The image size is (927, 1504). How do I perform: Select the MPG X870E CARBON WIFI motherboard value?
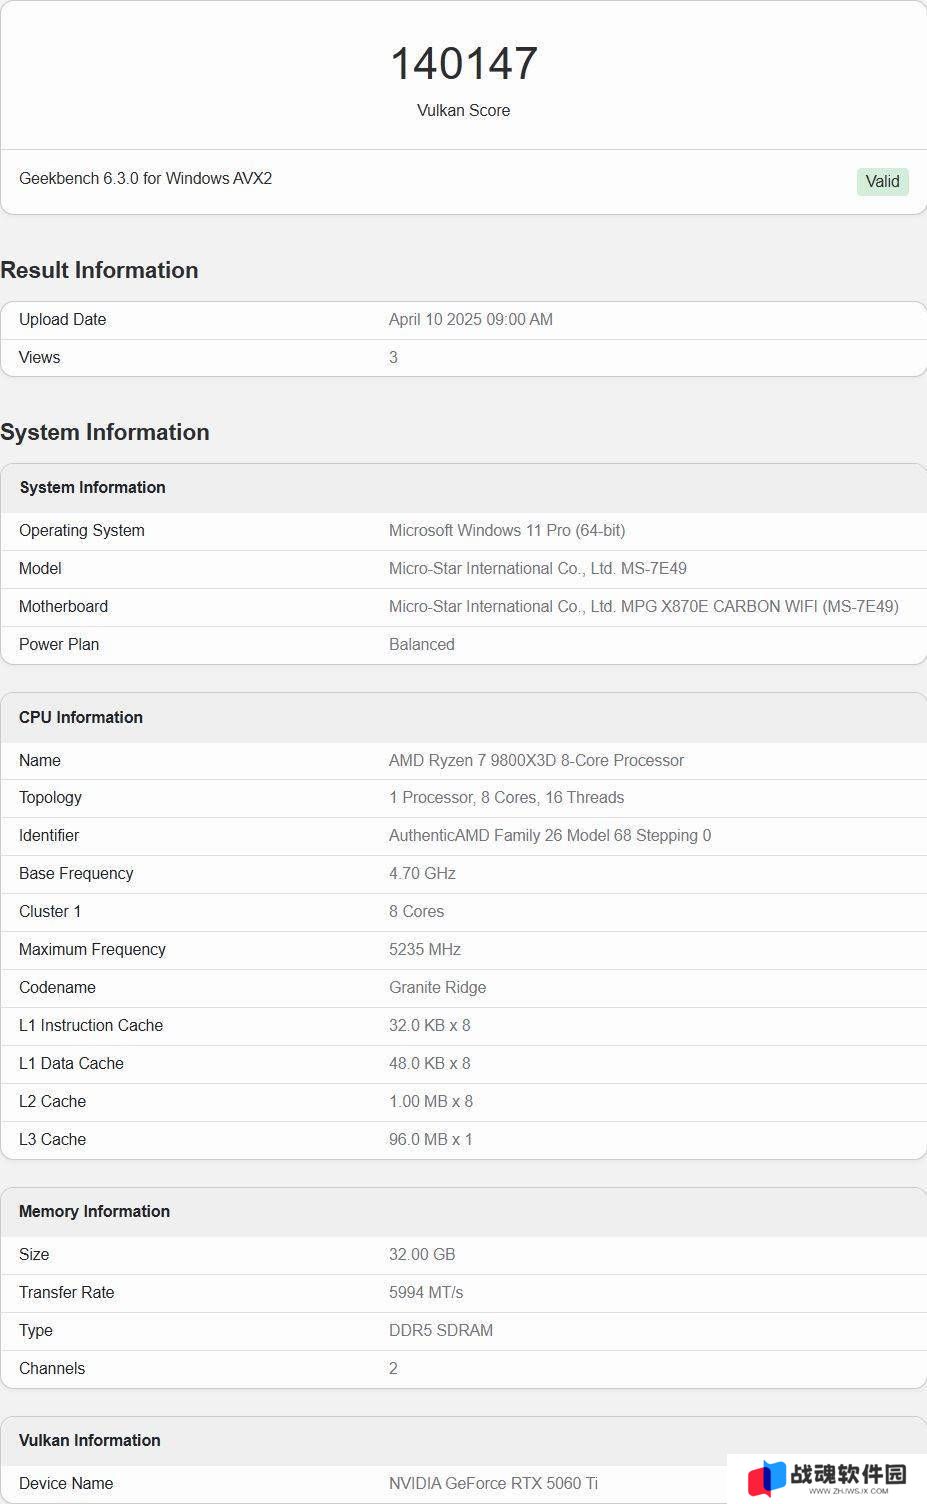pos(644,606)
